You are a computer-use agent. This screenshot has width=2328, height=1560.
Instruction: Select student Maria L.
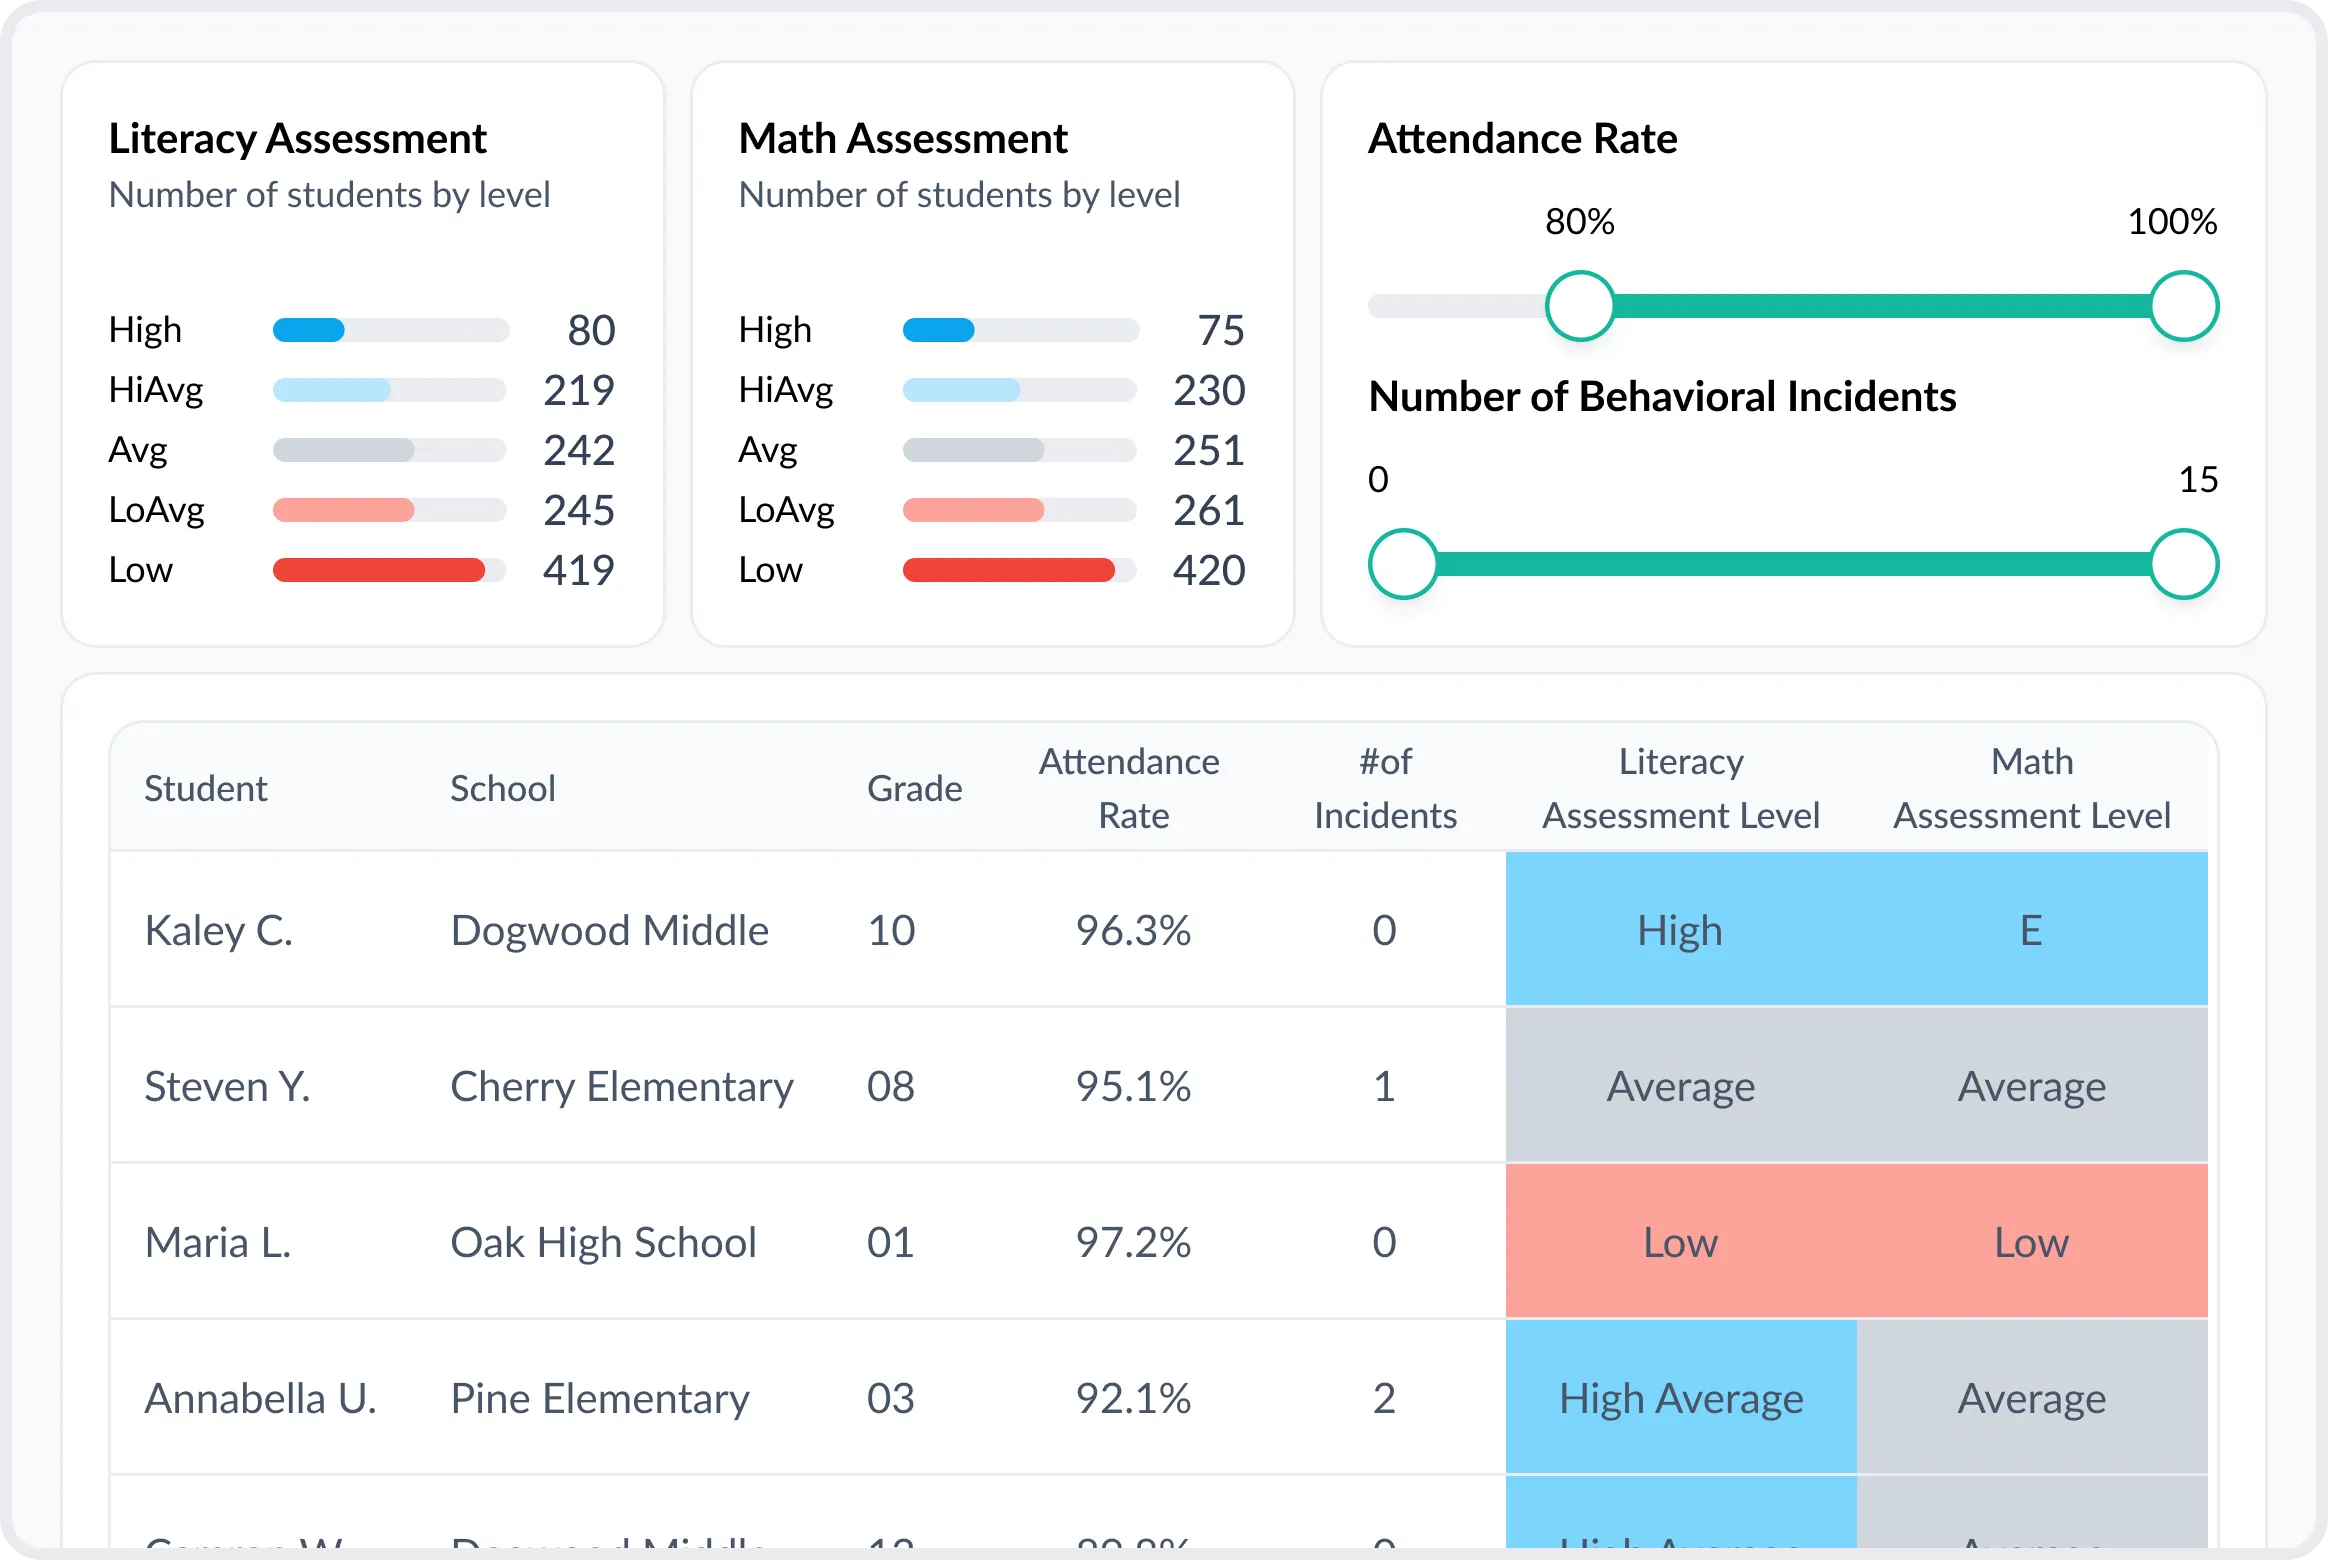[x=218, y=1243]
